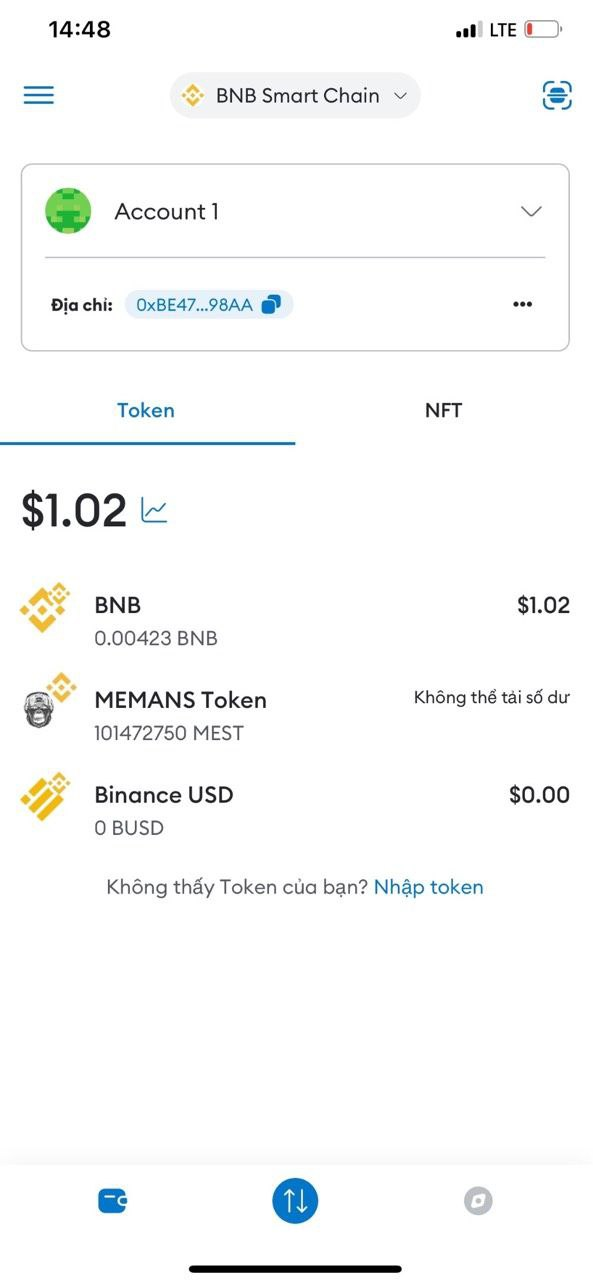The width and height of the screenshot is (593, 1280).
Task: Open the MEMANS Token entry
Action: (x=295, y=715)
